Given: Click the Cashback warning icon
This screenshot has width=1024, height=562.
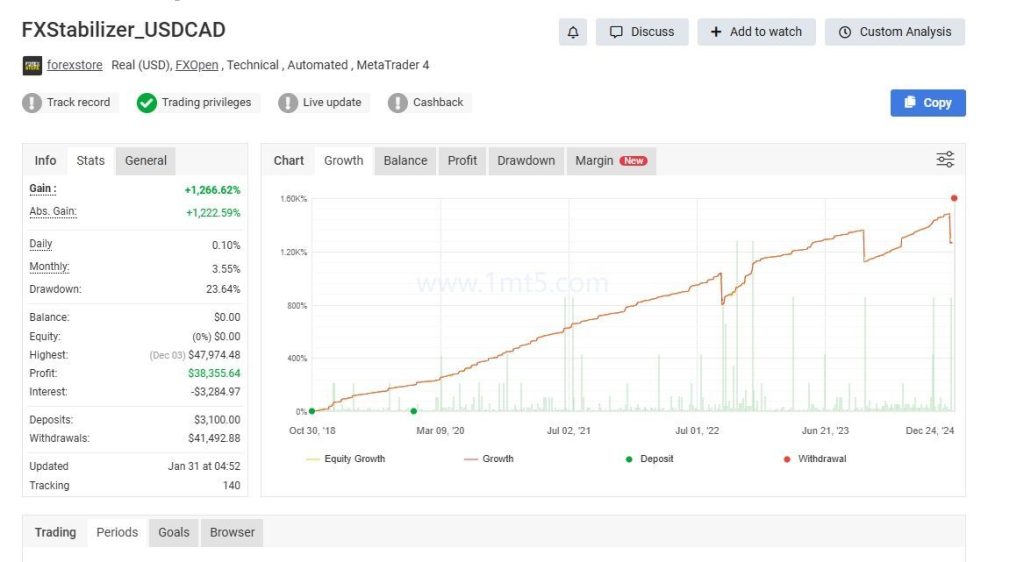Looking at the screenshot, I should [398, 102].
